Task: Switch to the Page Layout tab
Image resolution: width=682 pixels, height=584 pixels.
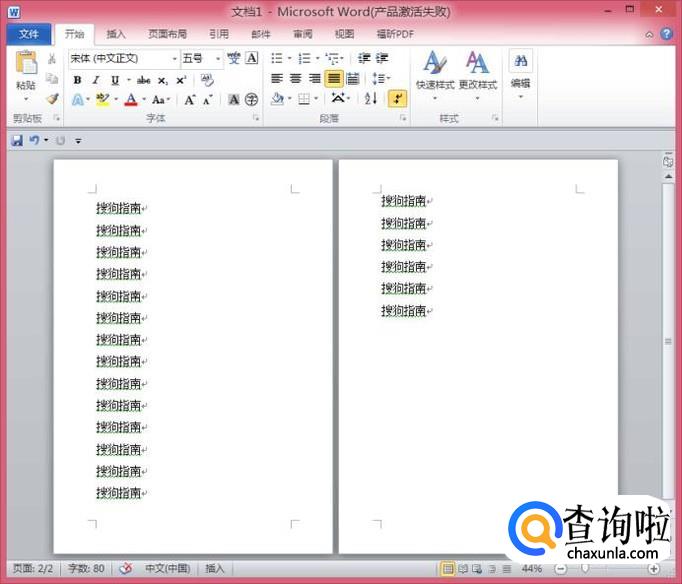Action: [x=167, y=34]
